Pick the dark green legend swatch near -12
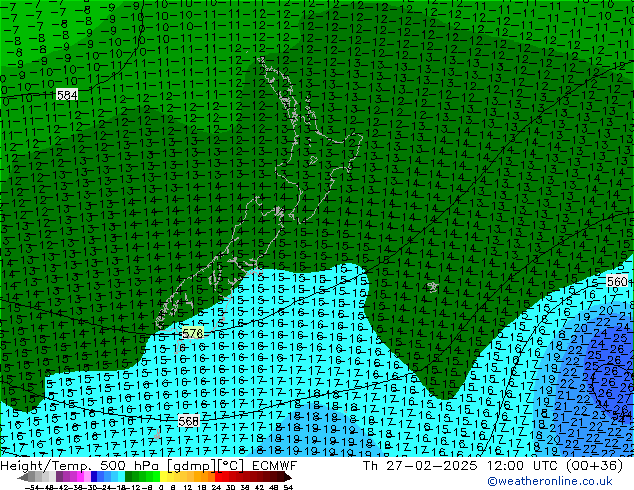Viewport: 634px width, 490px height. coord(129,476)
